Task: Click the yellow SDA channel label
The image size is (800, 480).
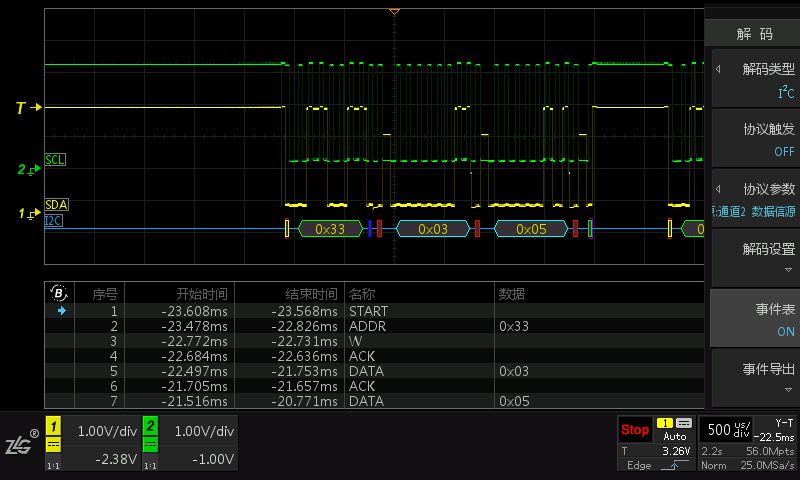Action: click(56, 205)
